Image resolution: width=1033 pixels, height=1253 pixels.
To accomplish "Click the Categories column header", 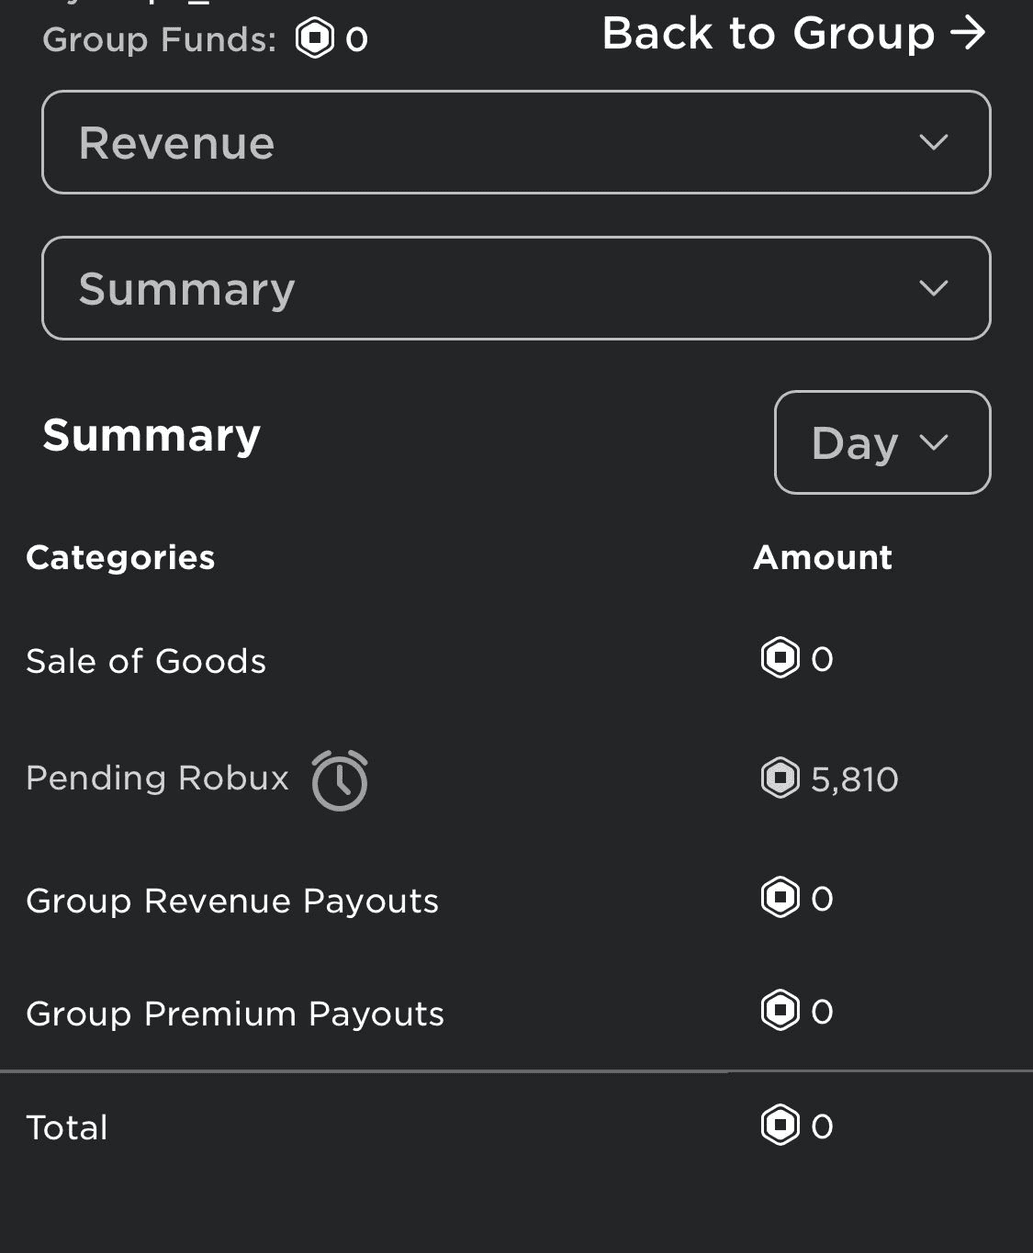I will coord(120,557).
